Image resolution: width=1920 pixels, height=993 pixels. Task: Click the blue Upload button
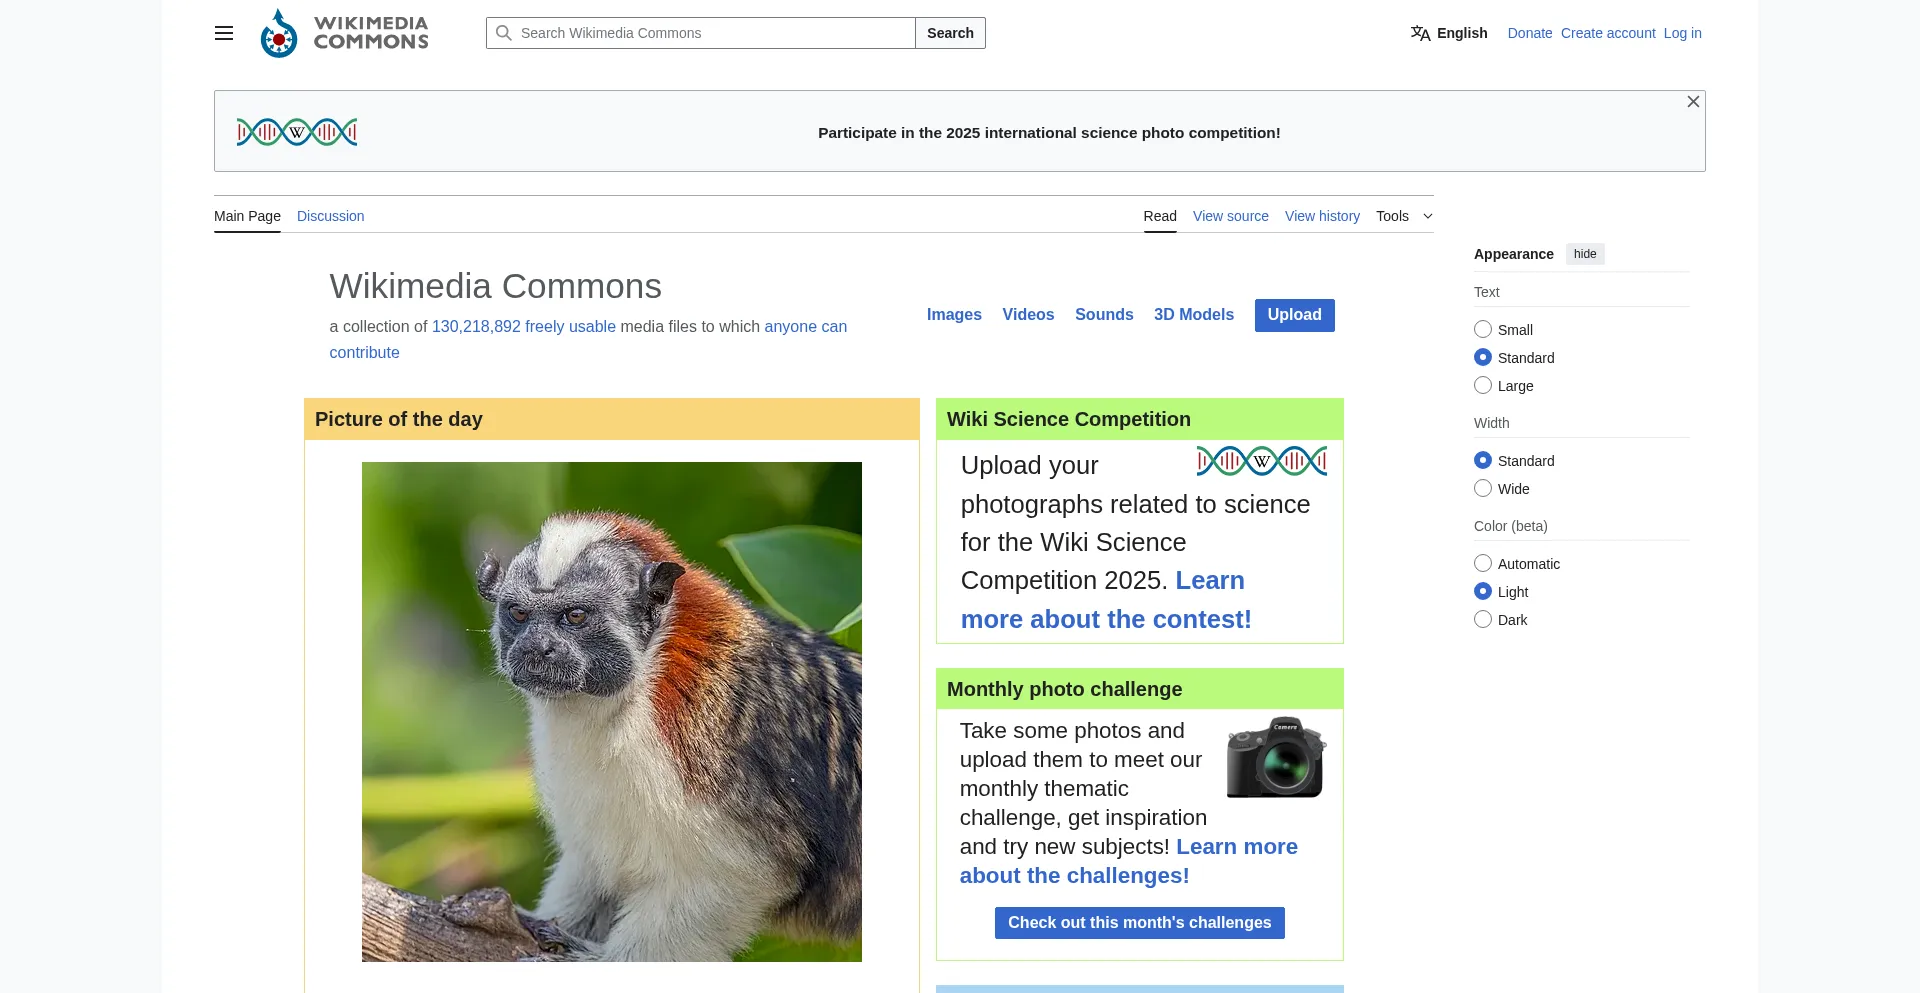pos(1294,315)
